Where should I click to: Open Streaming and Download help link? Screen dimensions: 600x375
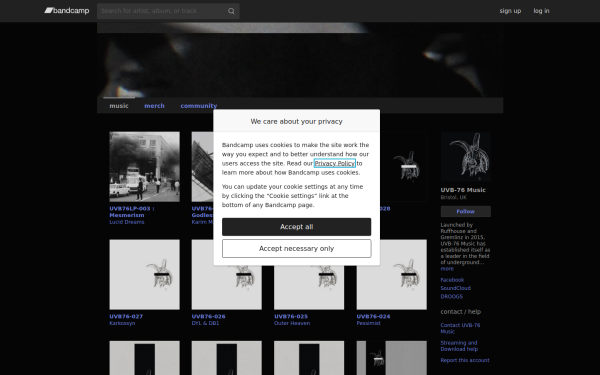459,346
